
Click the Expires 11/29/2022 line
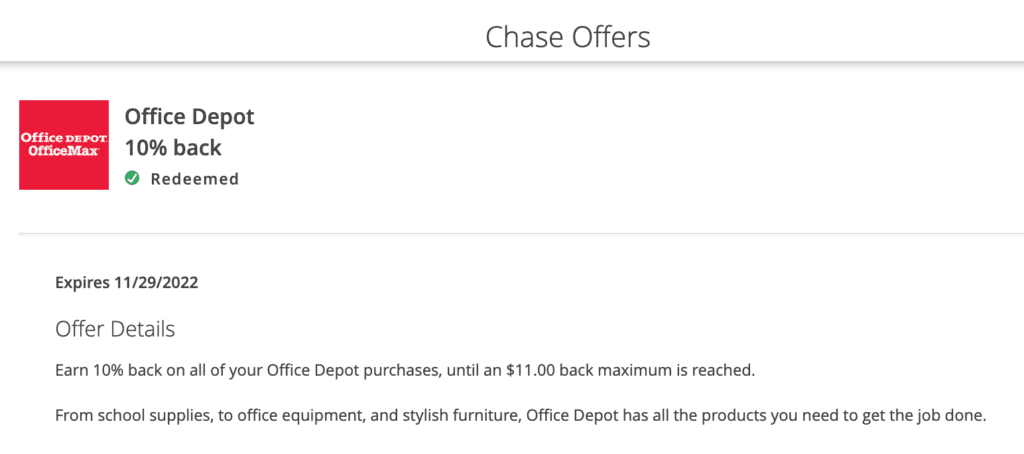(x=127, y=284)
